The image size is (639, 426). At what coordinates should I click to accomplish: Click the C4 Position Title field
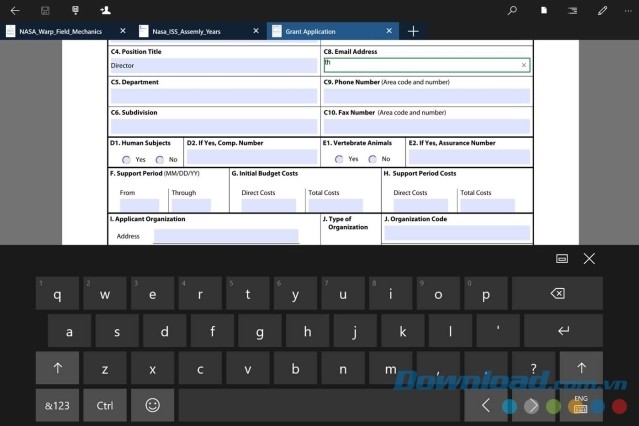point(213,66)
